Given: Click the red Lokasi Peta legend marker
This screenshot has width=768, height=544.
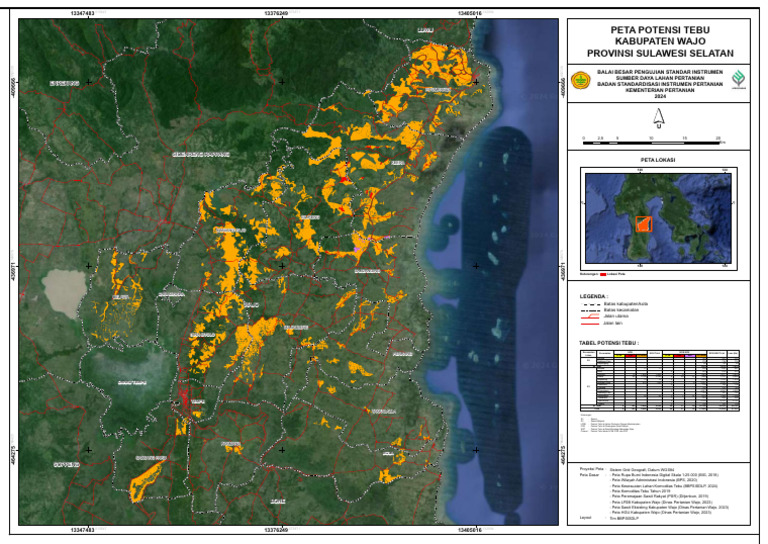Looking at the screenshot, I should click(603, 274).
